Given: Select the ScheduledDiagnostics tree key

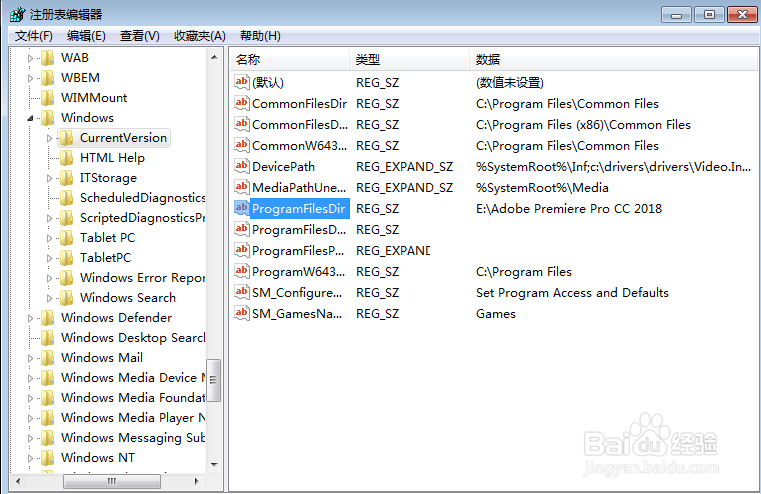Looking at the screenshot, I should point(142,198).
